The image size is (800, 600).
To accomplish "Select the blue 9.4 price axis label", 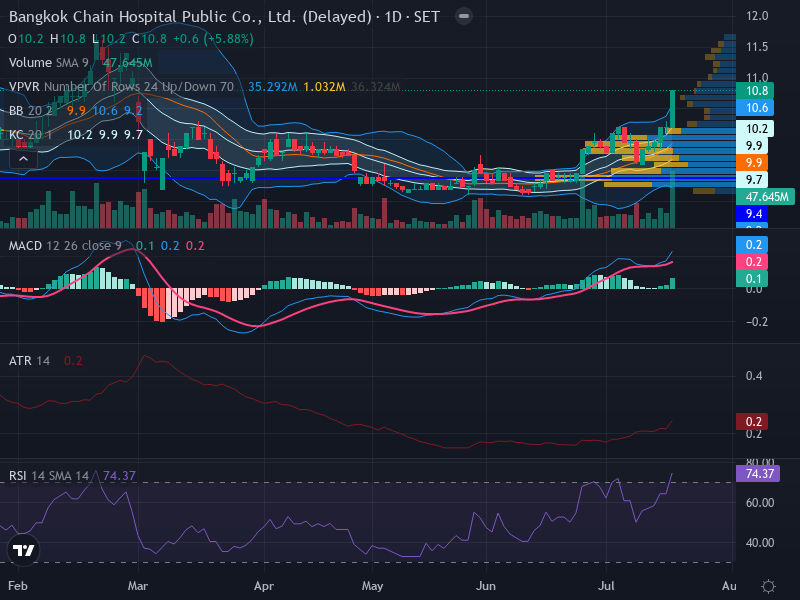I will 752,214.
